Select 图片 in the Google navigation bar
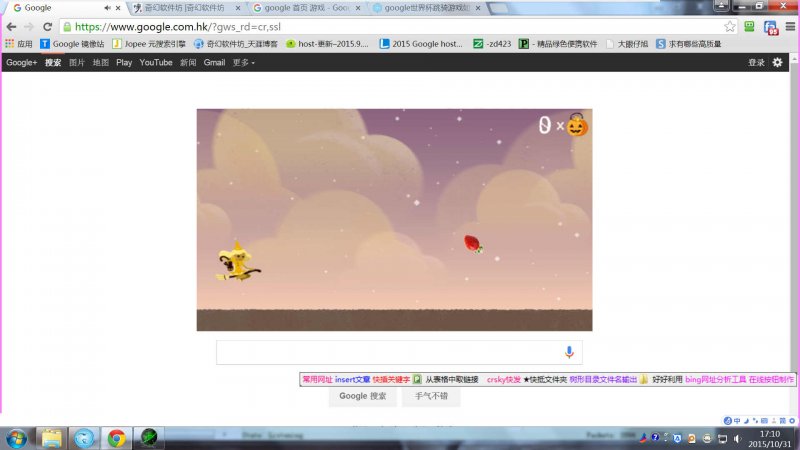The width and height of the screenshot is (800, 450). 77,62
